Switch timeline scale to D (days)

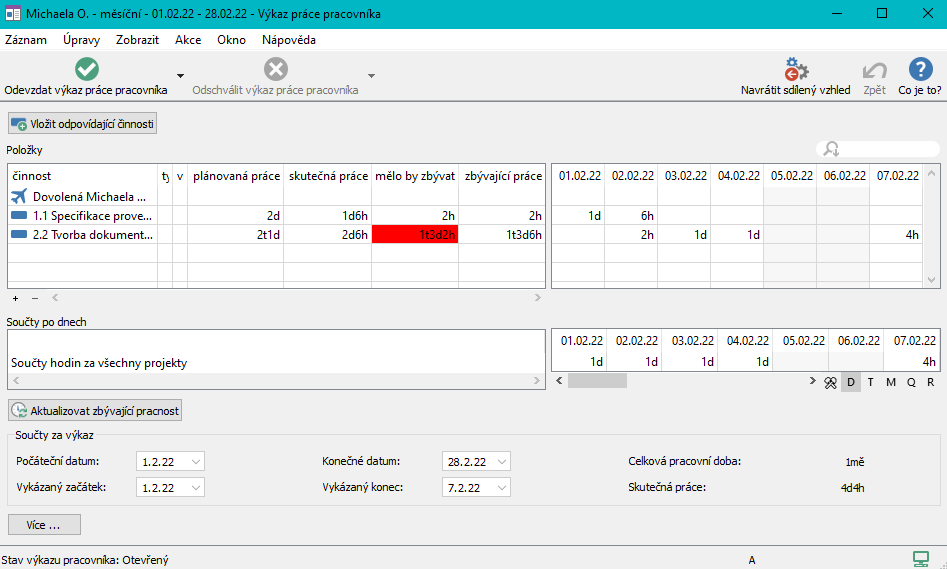point(851,382)
